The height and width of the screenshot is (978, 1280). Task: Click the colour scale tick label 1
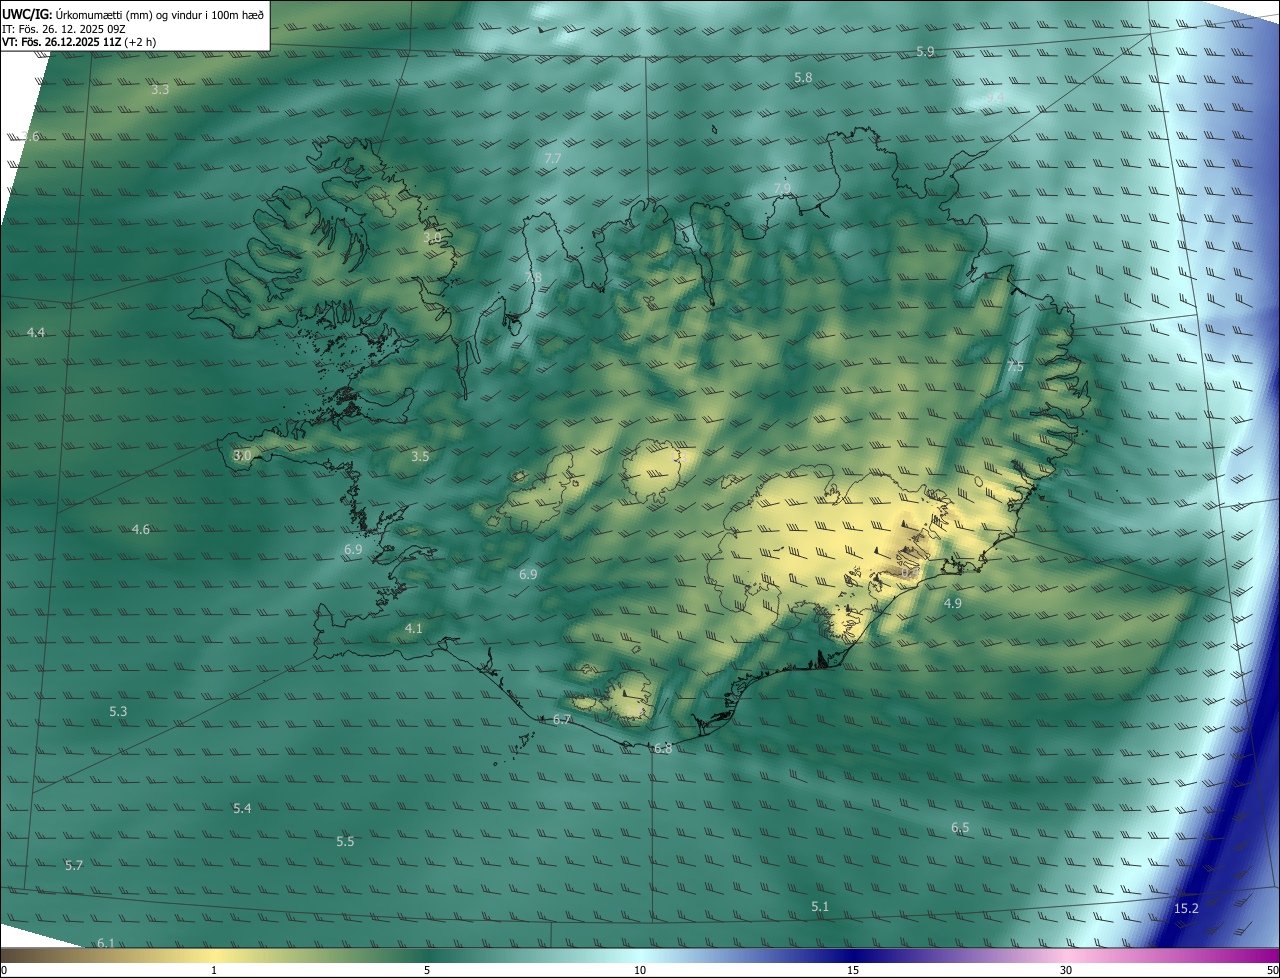[x=214, y=971]
